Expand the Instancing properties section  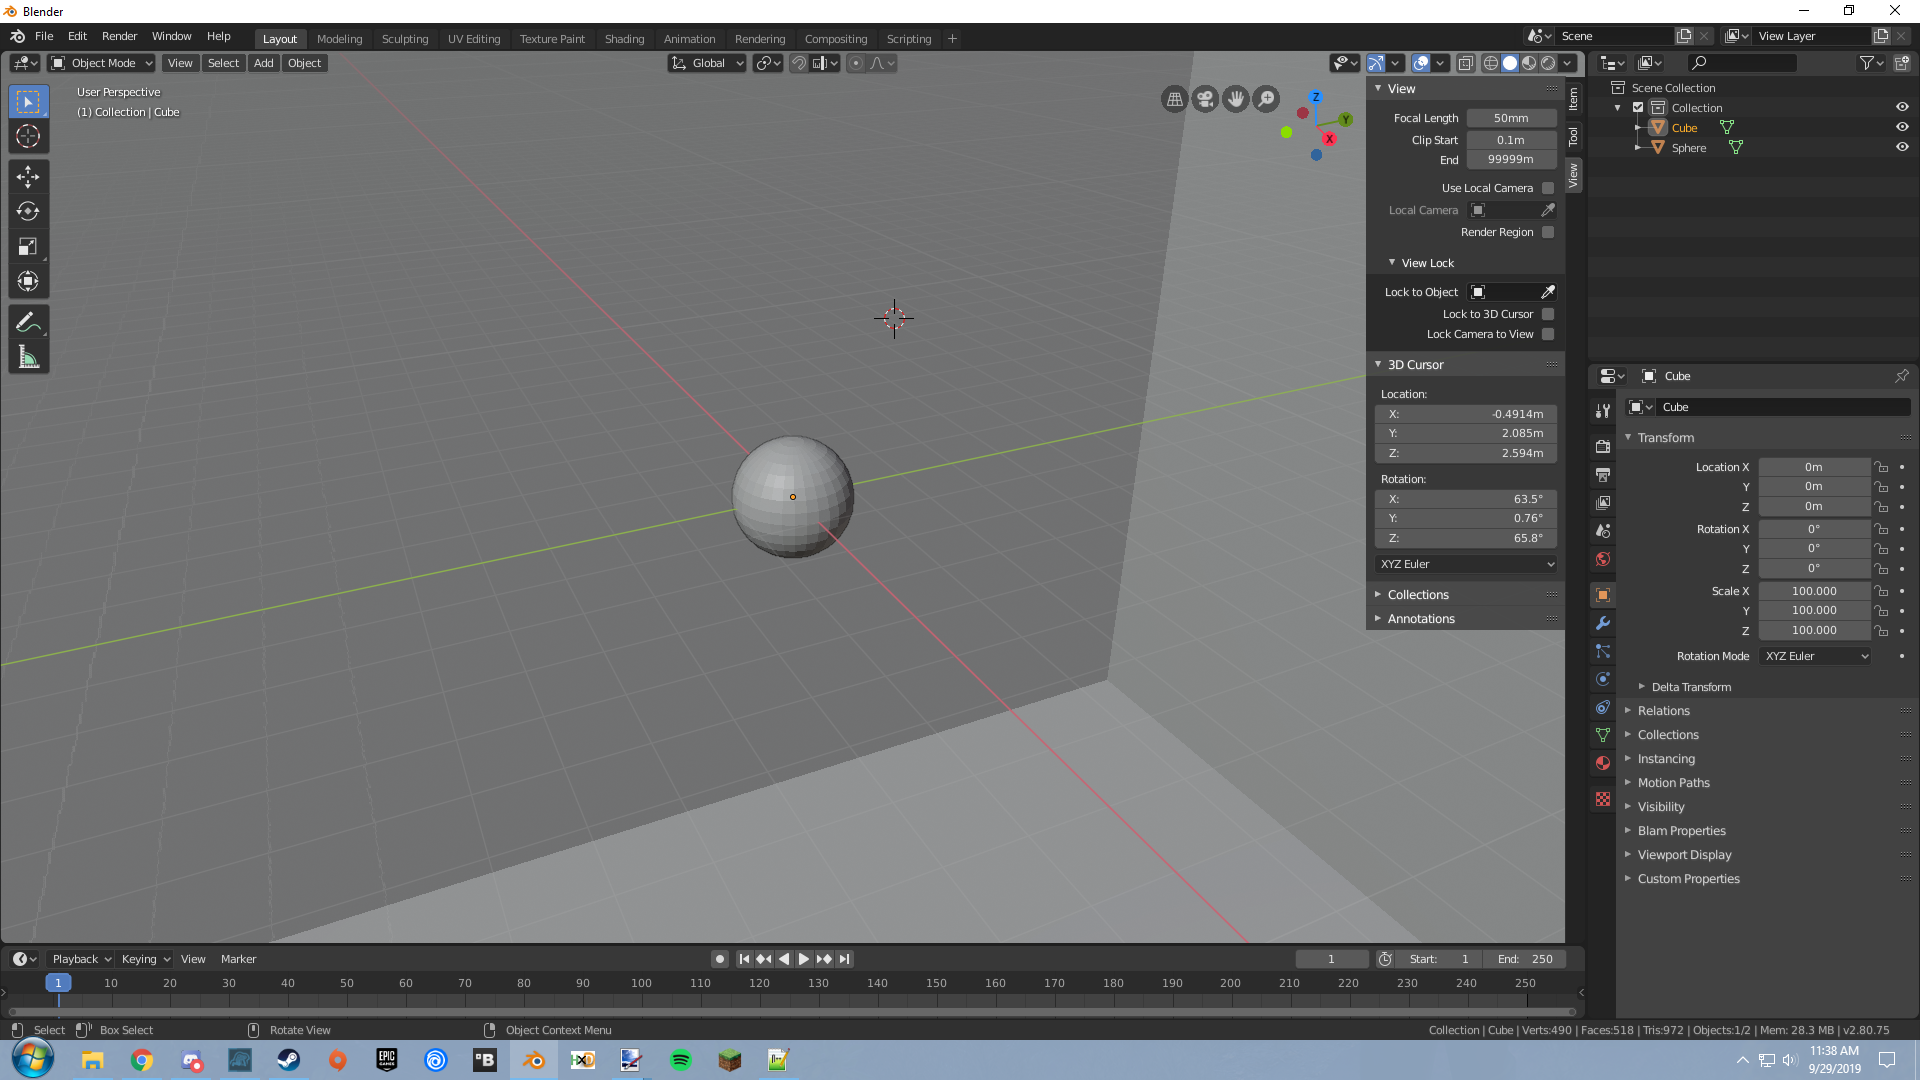(1667, 758)
